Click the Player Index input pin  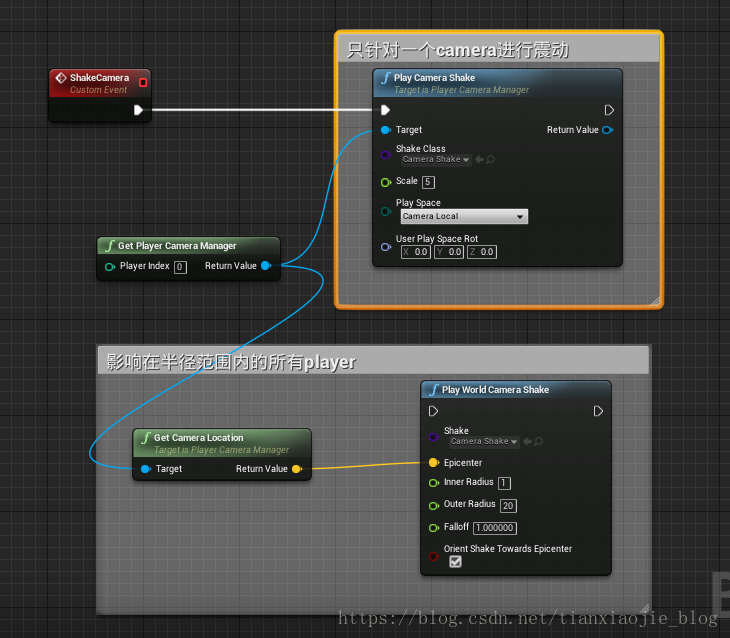pyautogui.click(x=110, y=267)
